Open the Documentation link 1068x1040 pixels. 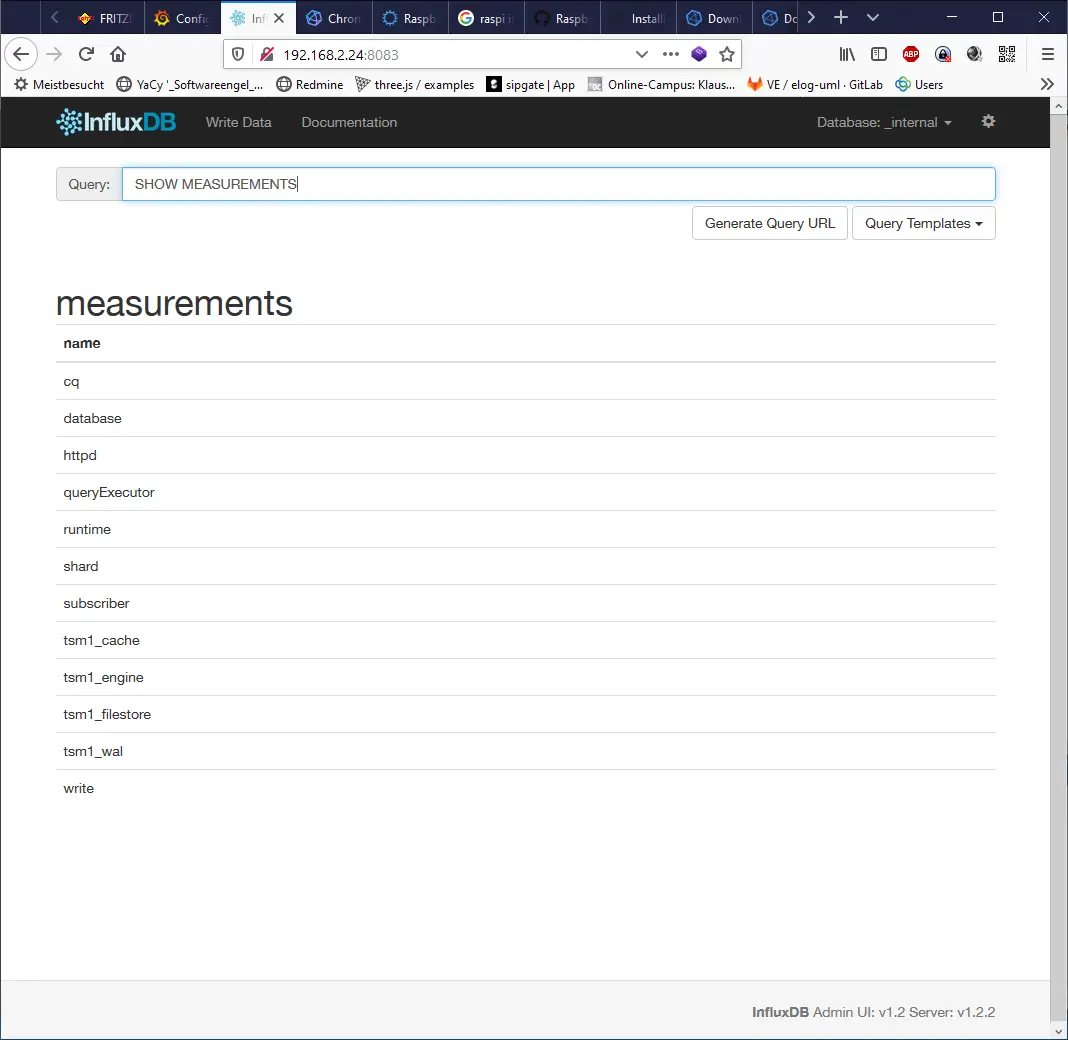(x=349, y=122)
